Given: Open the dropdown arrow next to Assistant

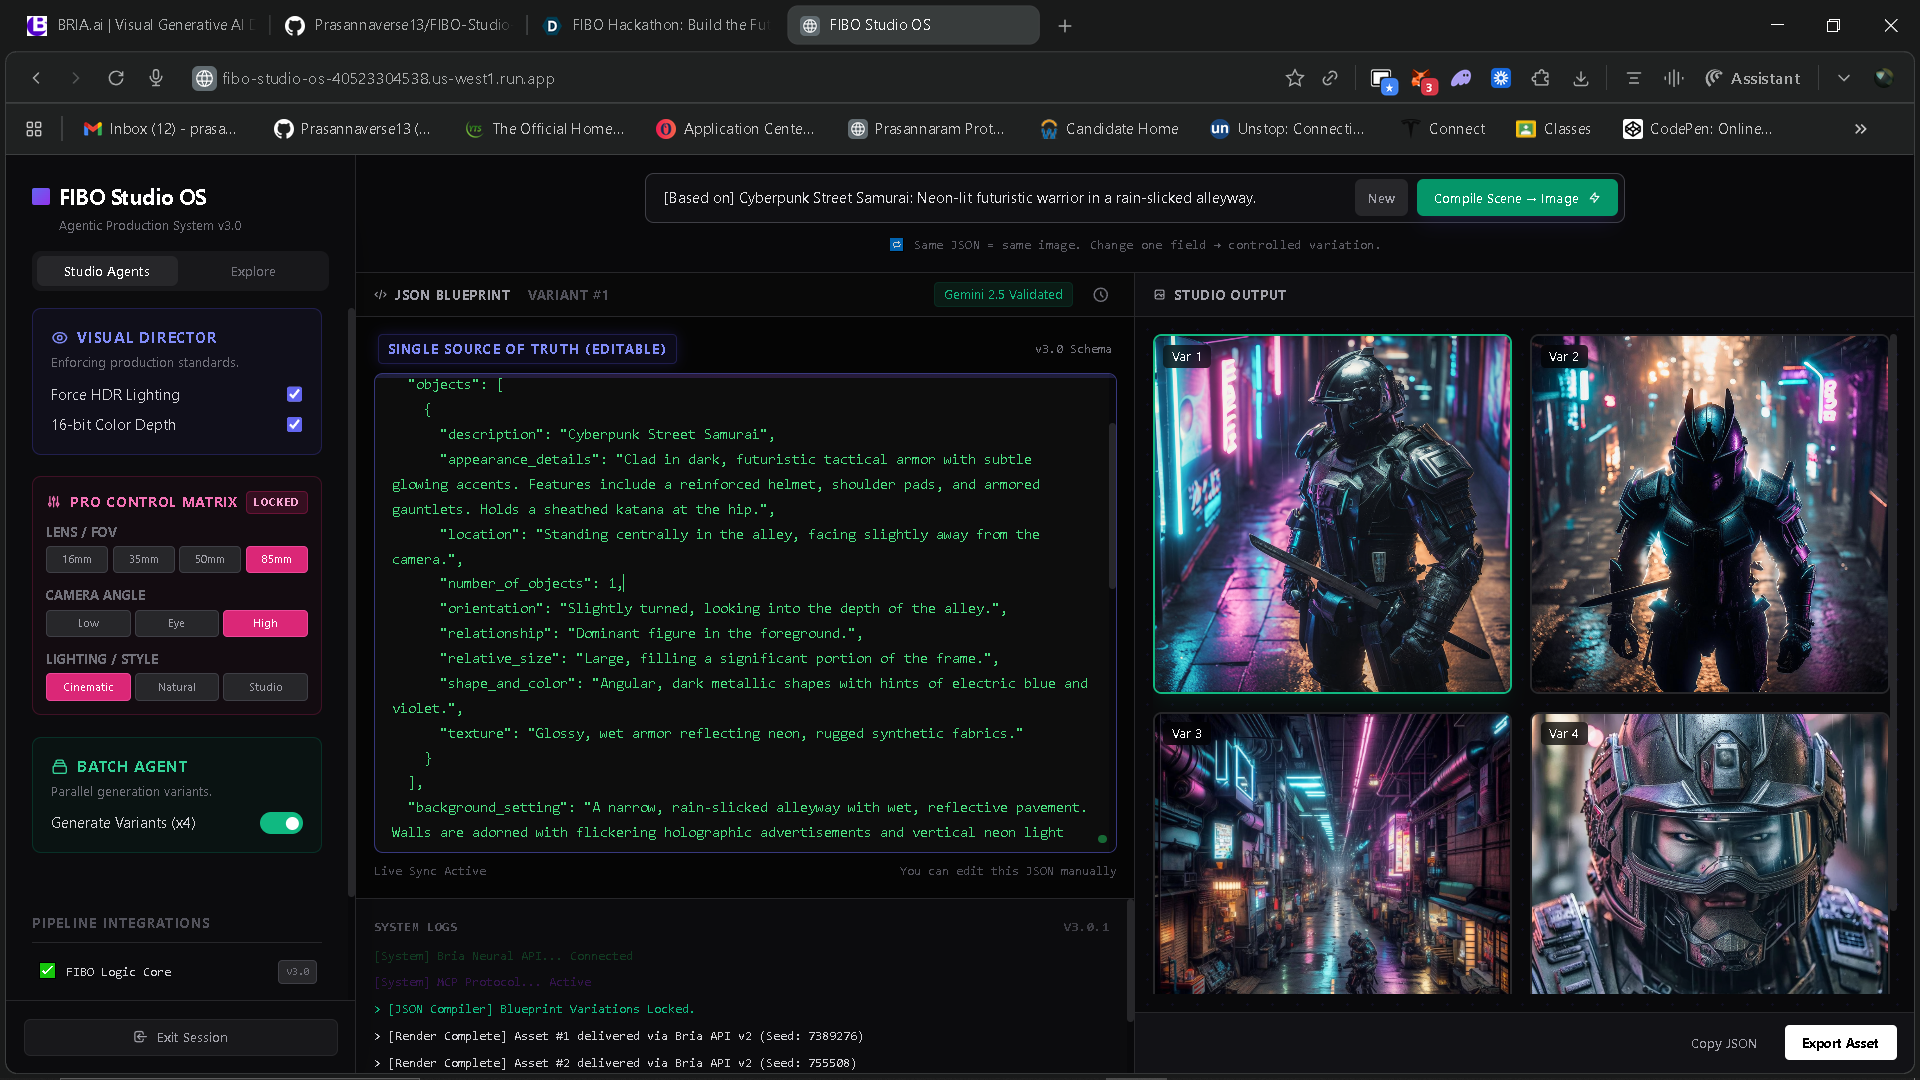Looking at the screenshot, I should click(x=1843, y=78).
